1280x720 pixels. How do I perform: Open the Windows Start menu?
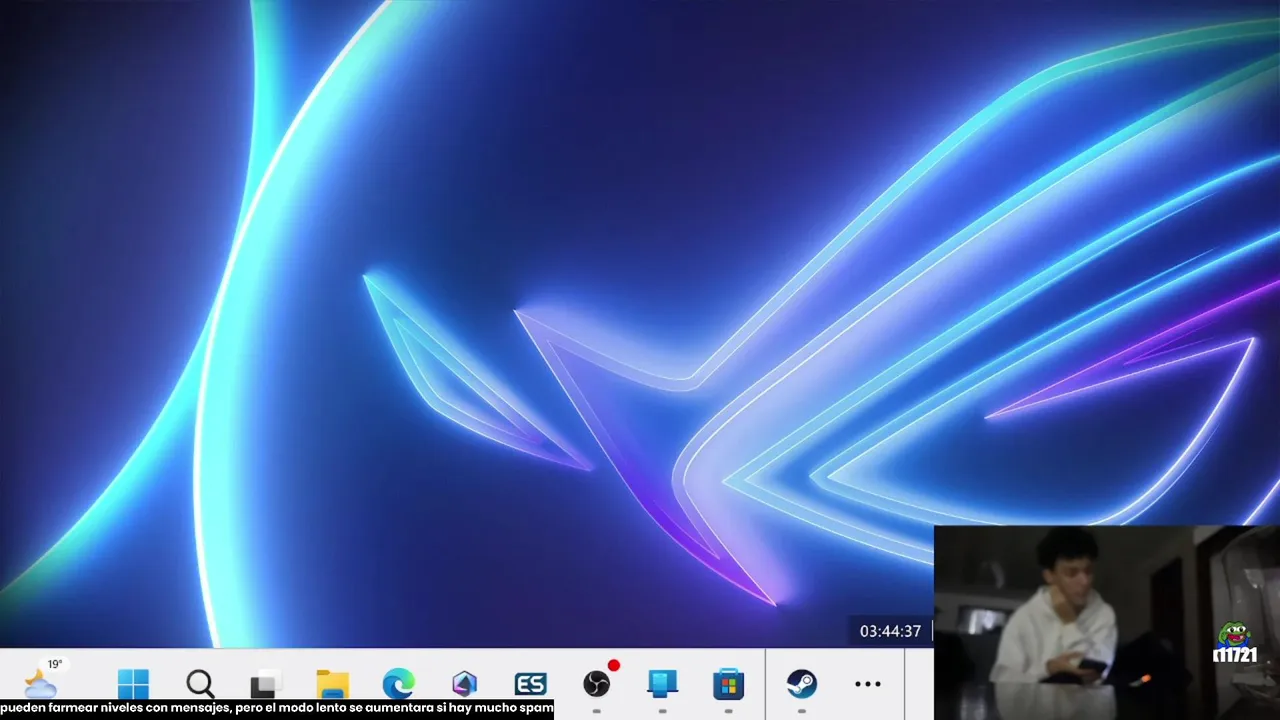tap(133, 684)
